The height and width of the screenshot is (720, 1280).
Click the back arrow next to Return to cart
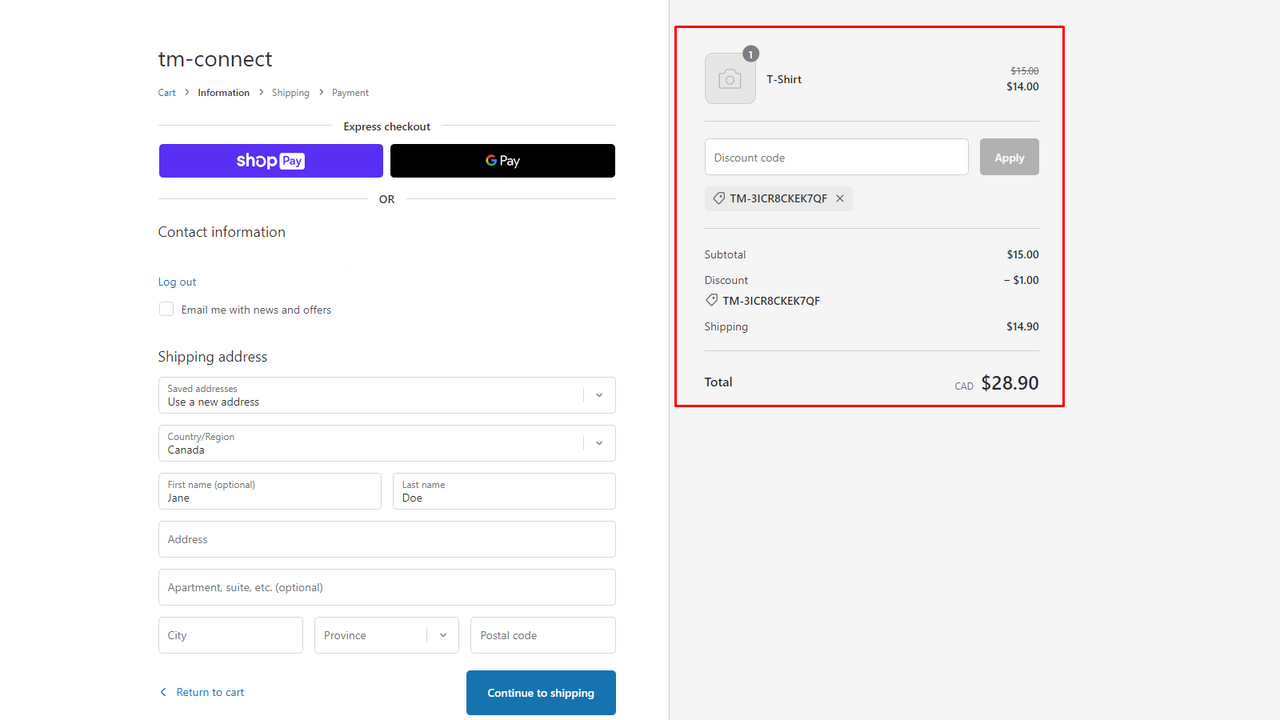coord(164,692)
